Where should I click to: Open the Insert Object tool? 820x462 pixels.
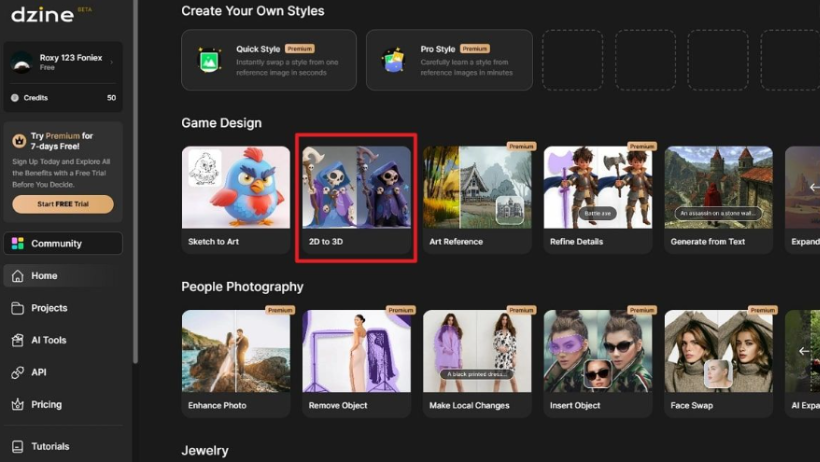598,364
